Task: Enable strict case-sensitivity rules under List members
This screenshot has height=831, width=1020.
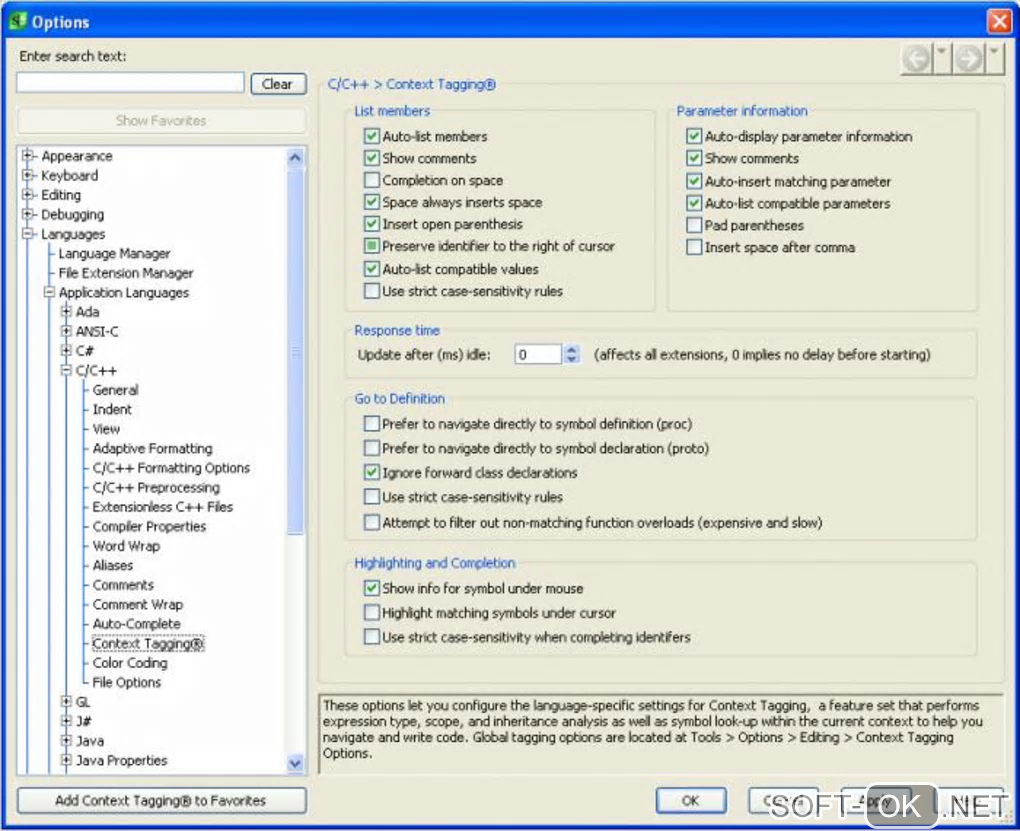Action: [x=371, y=291]
